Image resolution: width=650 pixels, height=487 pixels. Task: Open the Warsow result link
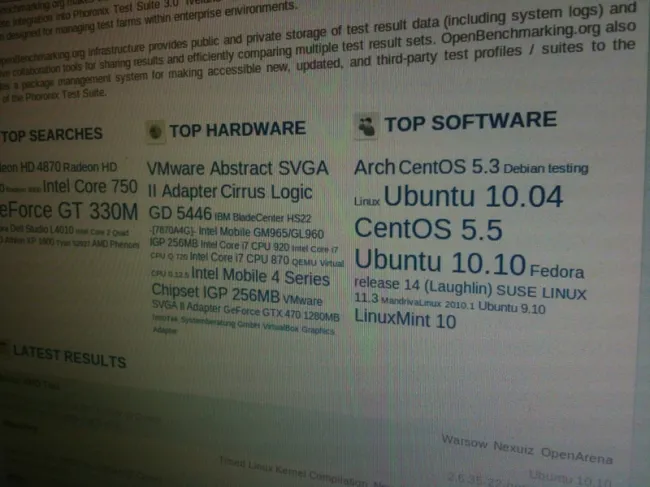464,441
